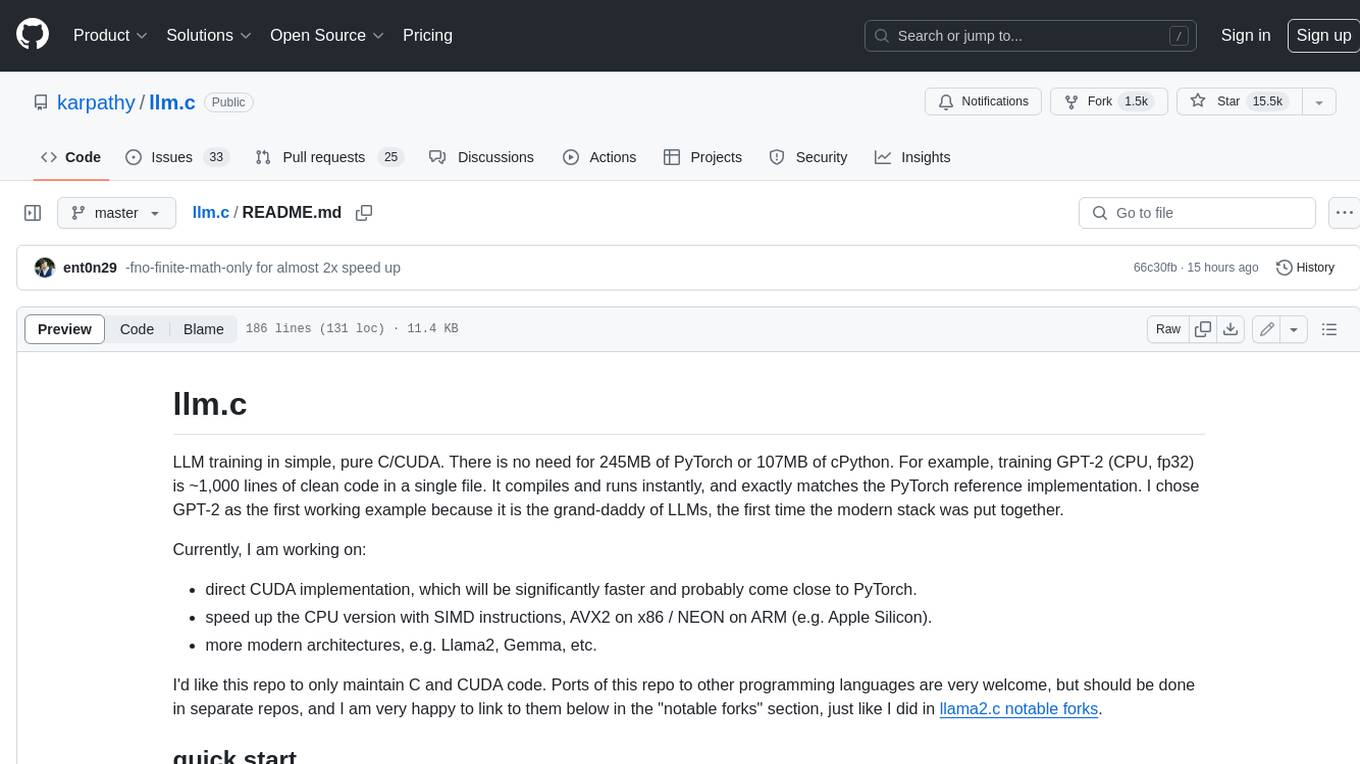Open the llm.c repository title link
Viewport: 1360px width, 764px height.
(172, 102)
